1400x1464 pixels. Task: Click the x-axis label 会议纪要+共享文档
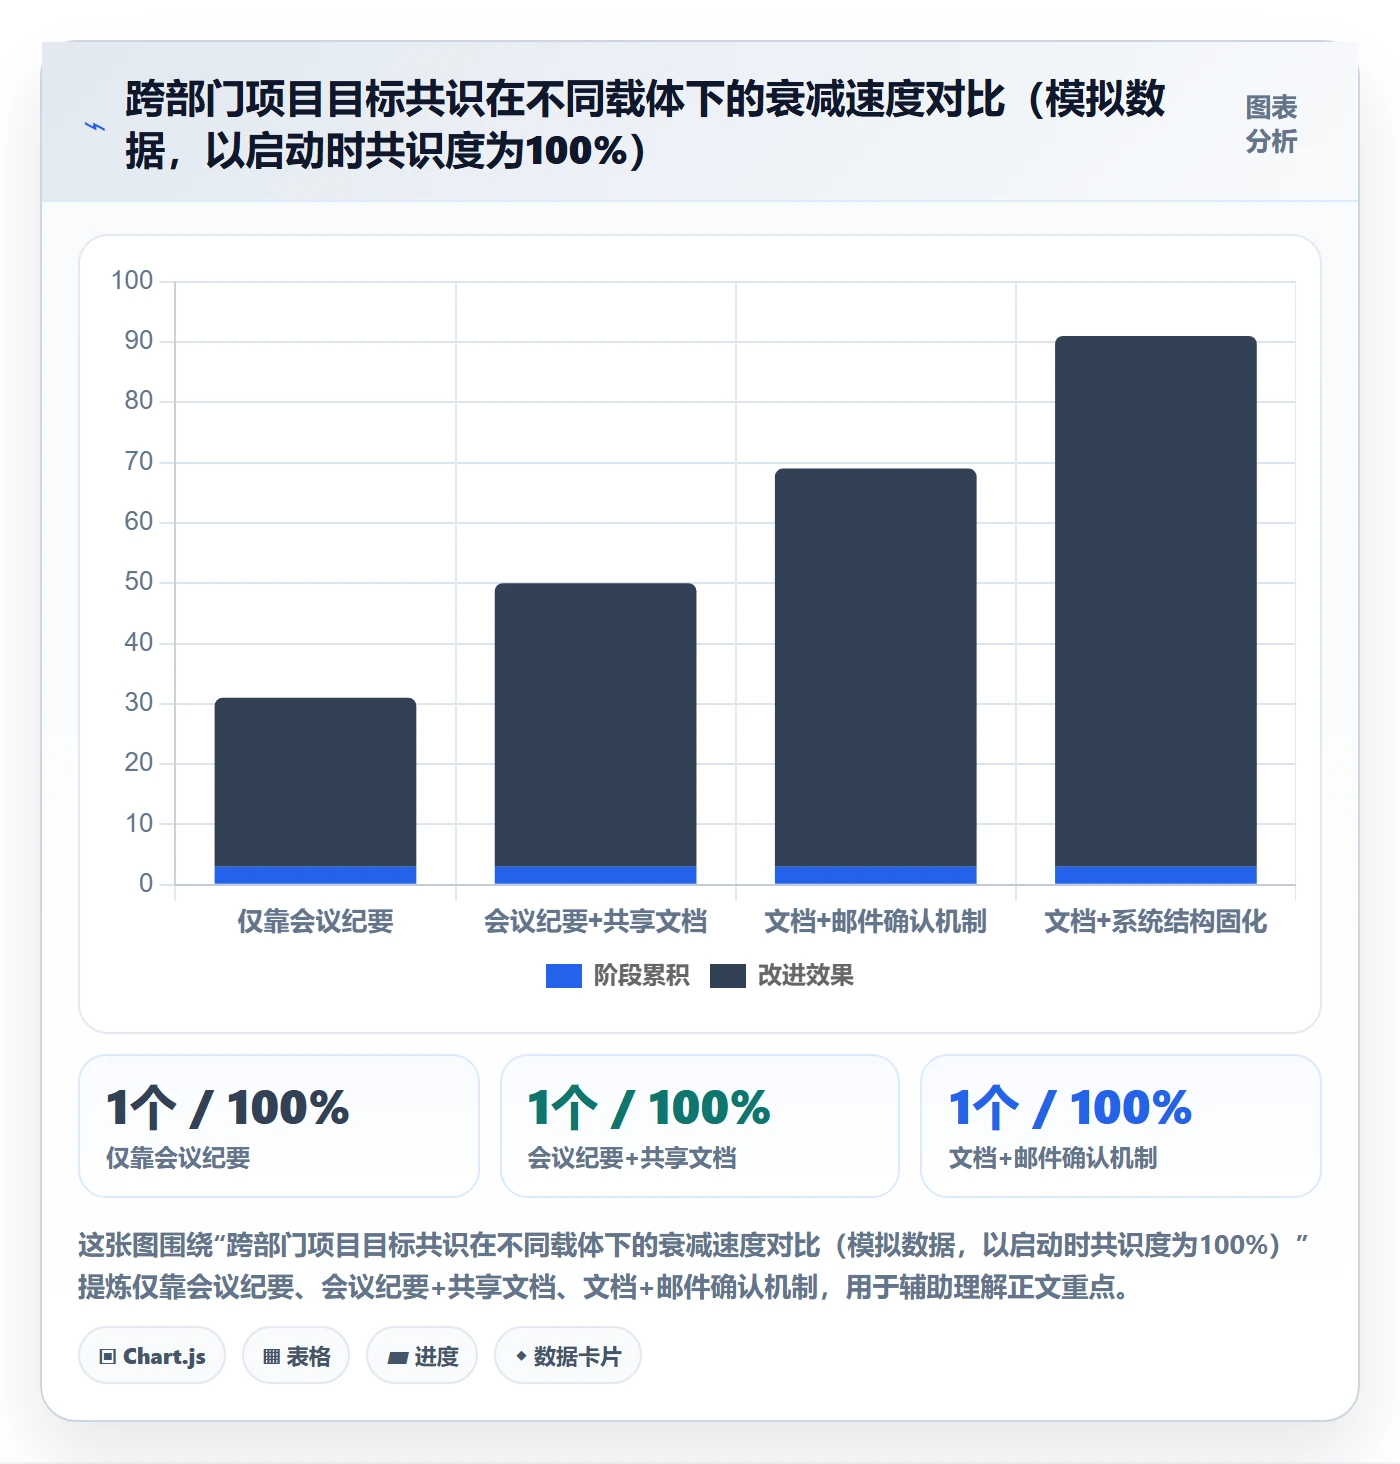[x=595, y=921]
